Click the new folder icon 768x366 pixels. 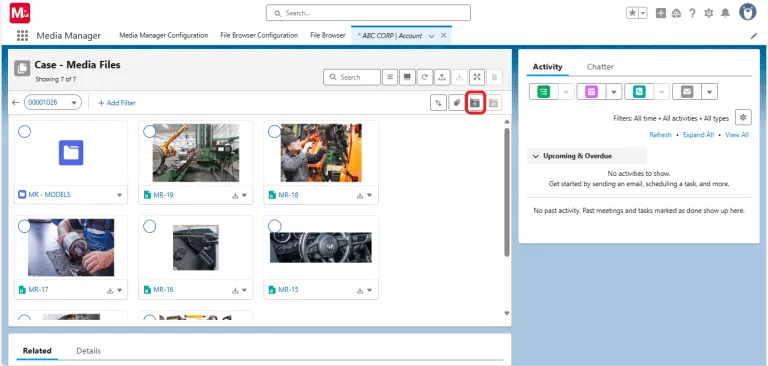pyautogui.click(x=475, y=103)
